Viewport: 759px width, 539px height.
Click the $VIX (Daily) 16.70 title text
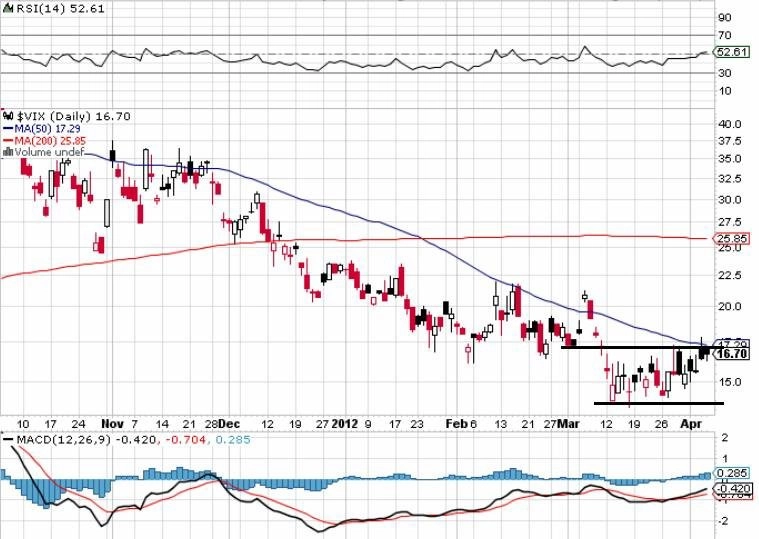[x=74, y=116]
